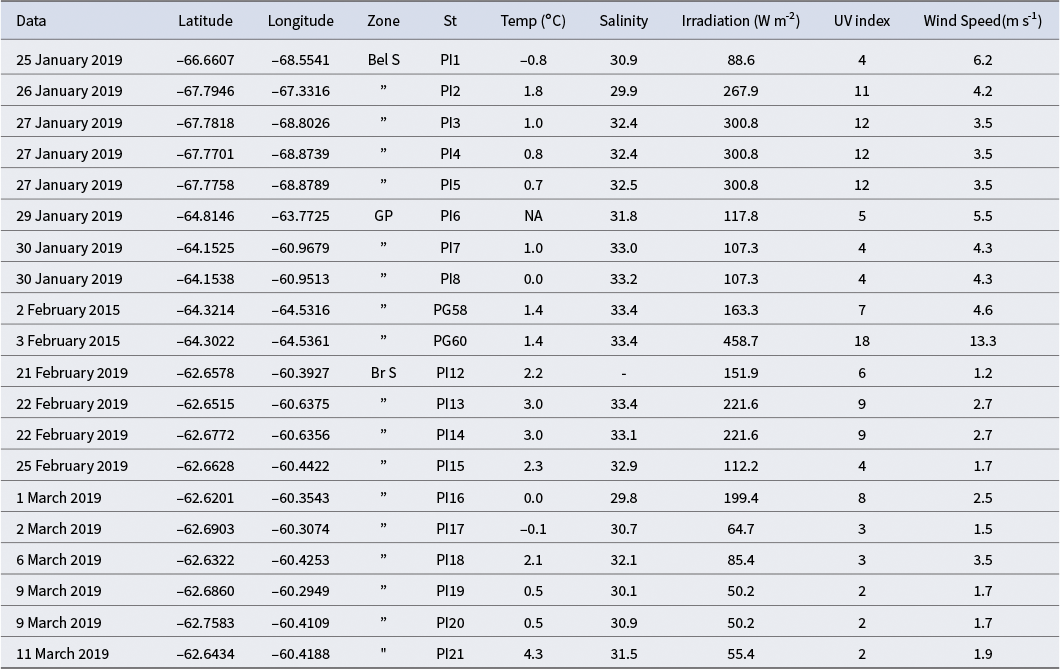Select the Temp (°C) column header
This screenshot has height=669, width=1060.
point(533,21)
